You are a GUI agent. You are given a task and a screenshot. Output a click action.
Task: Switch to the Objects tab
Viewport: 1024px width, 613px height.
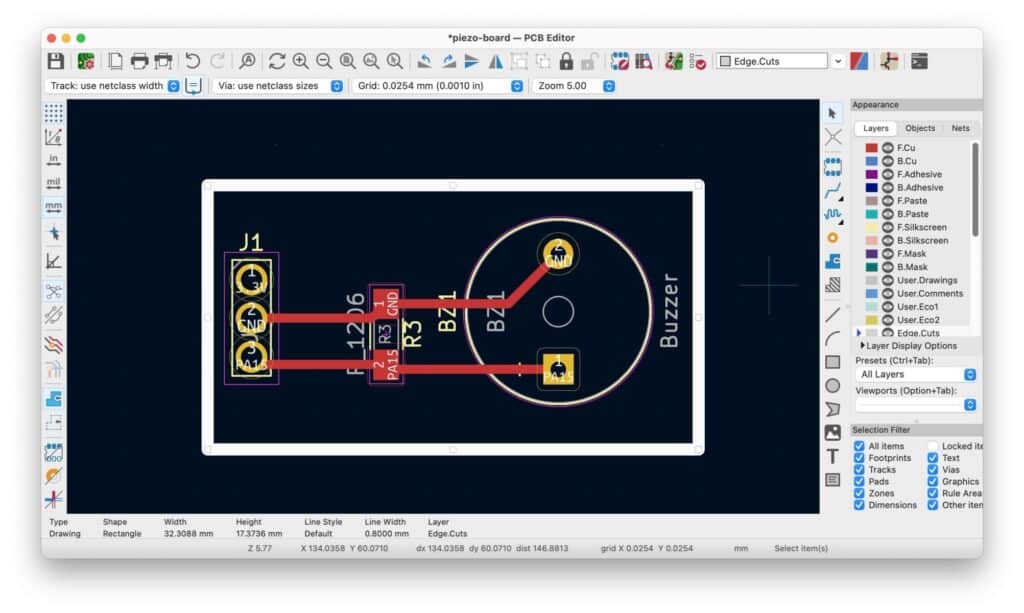tap(919, 129)
